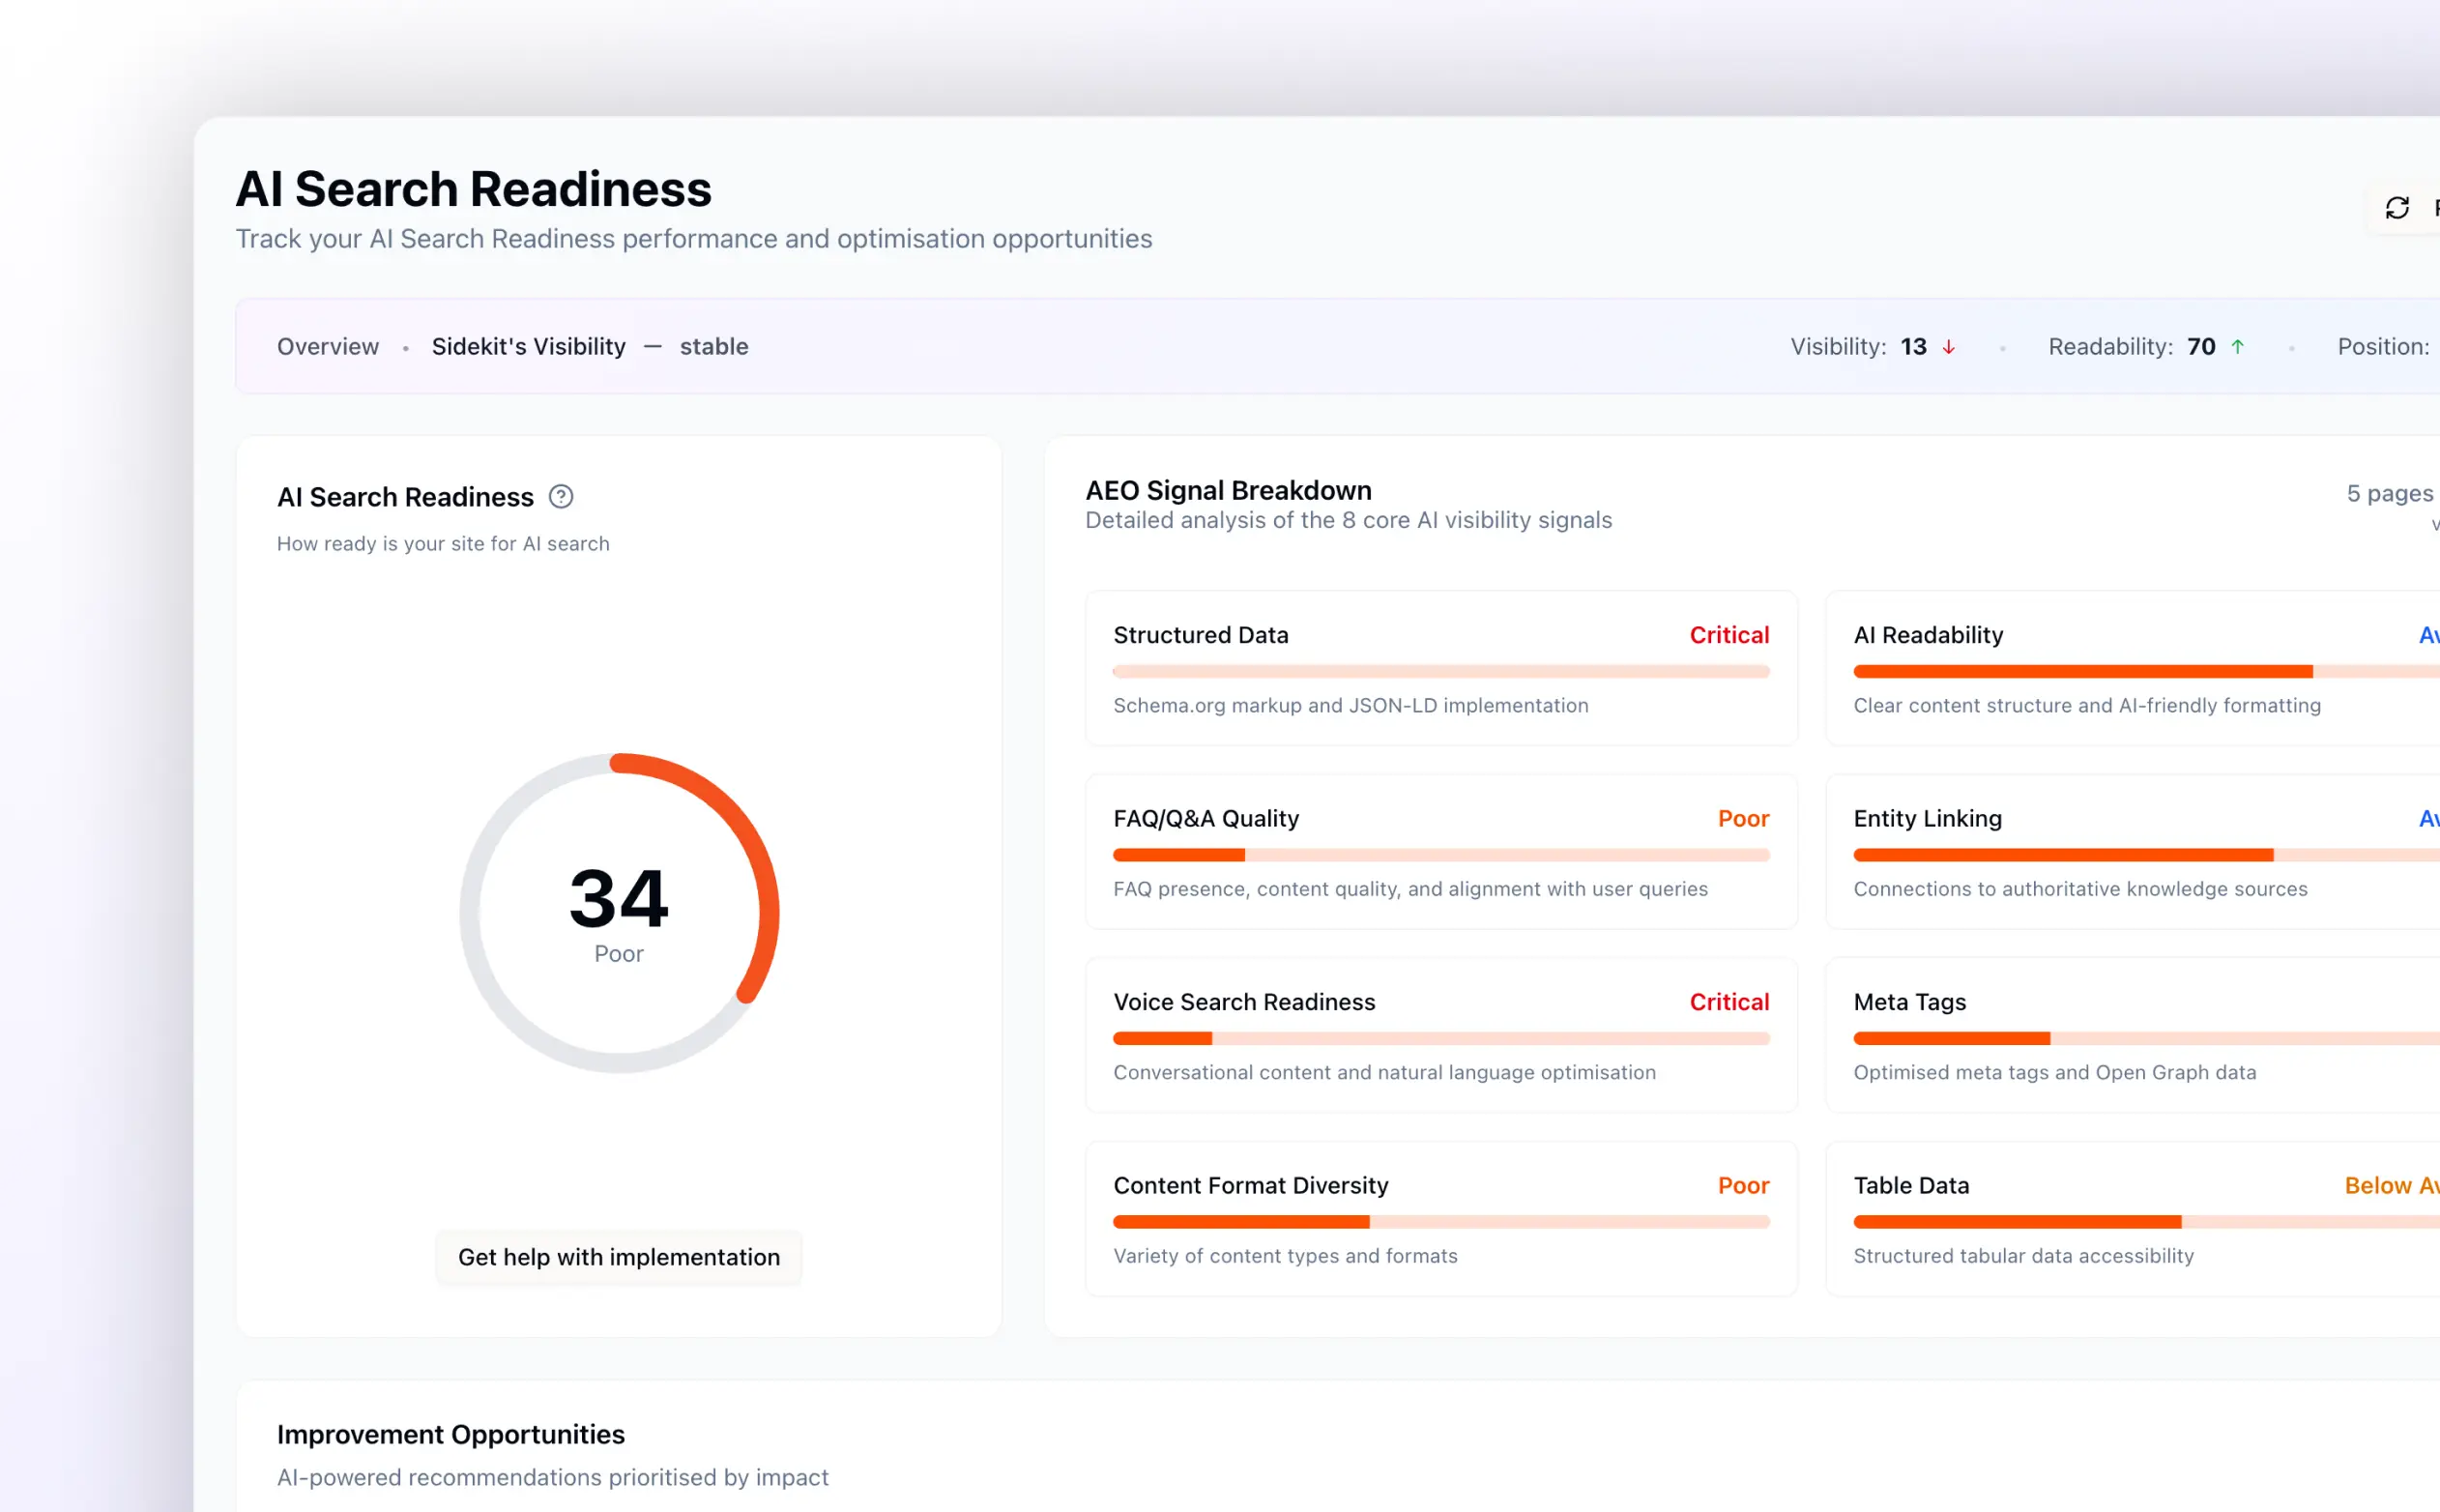This screenshot has height=1512, width=2440.
Task: Click the Content Format Diversity progress bar
Action: coord(1440,1222)
